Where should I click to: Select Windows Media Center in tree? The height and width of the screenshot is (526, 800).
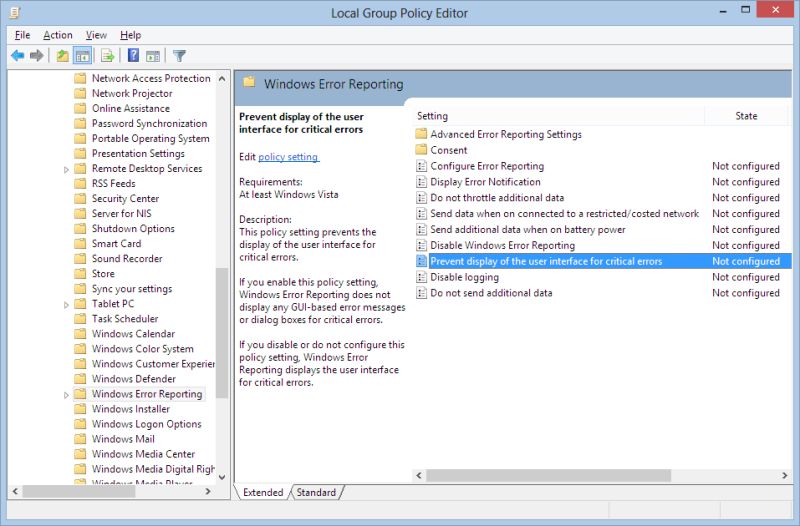143,454
